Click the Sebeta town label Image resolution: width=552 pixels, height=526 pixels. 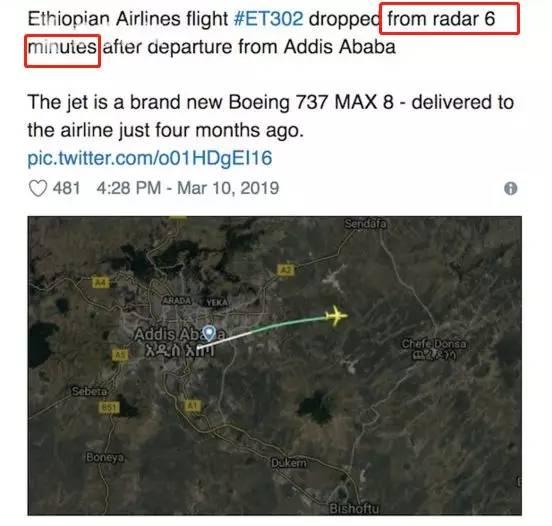(x=89, y=391)
